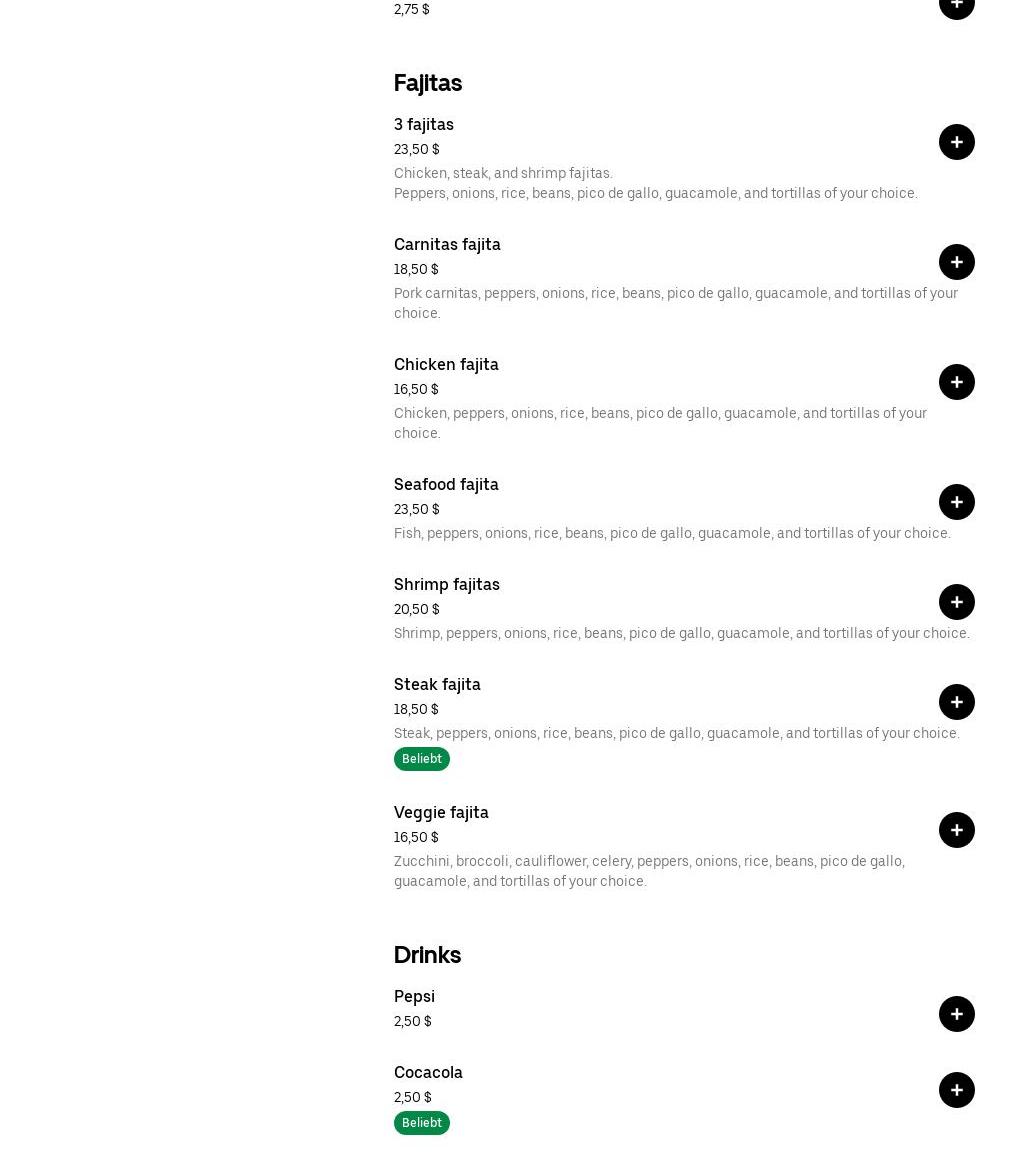Add Seafood fajita using plus button
The image size is (1024, 1153).
(956, 502)
